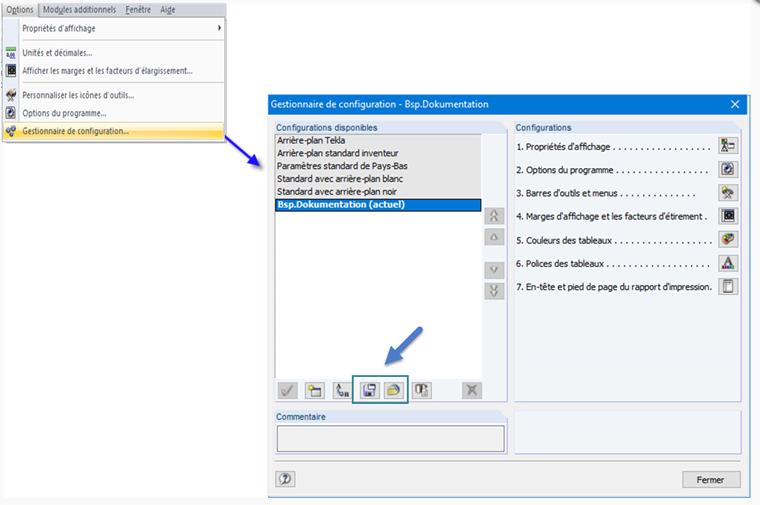The height and width of the screenshot is (505, 760).
Task: Open the Options menu
Action: [x=20, y=10]
